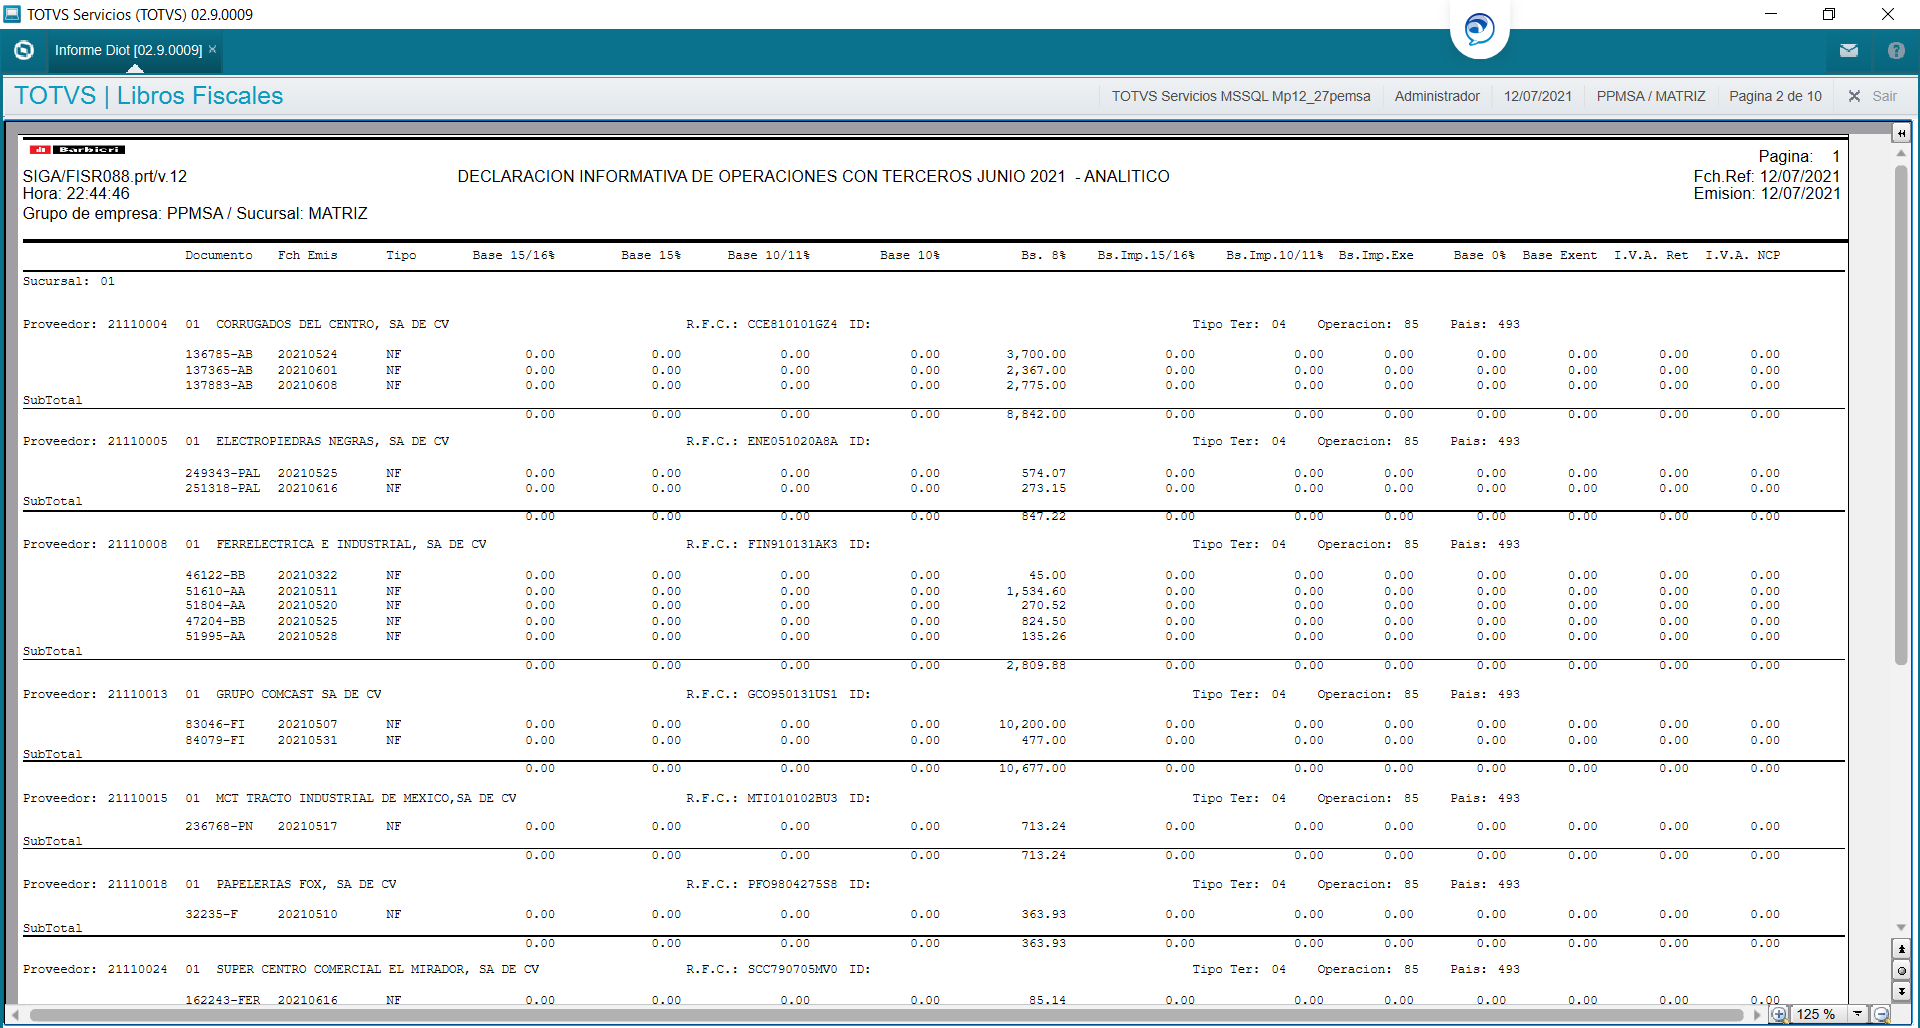Close the Informe Diot tab

(212, 49)
